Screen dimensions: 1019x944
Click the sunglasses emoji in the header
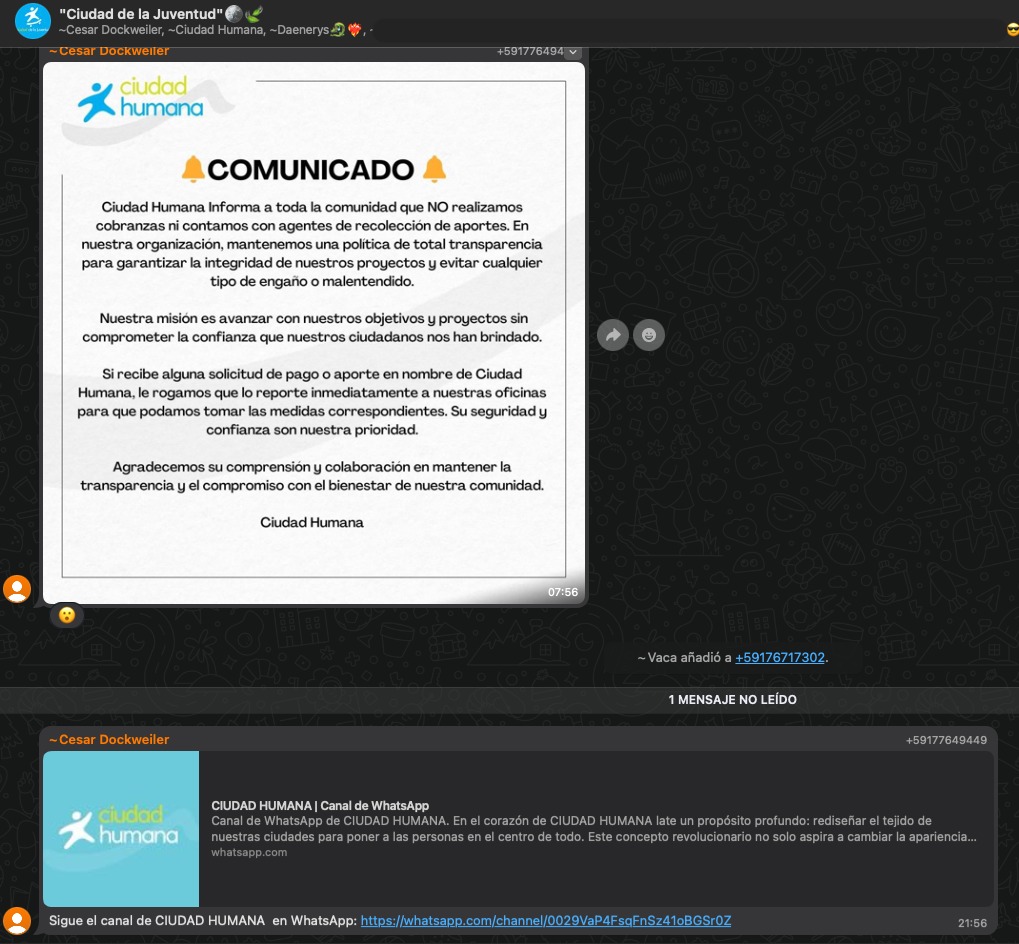pos(1012,30)
